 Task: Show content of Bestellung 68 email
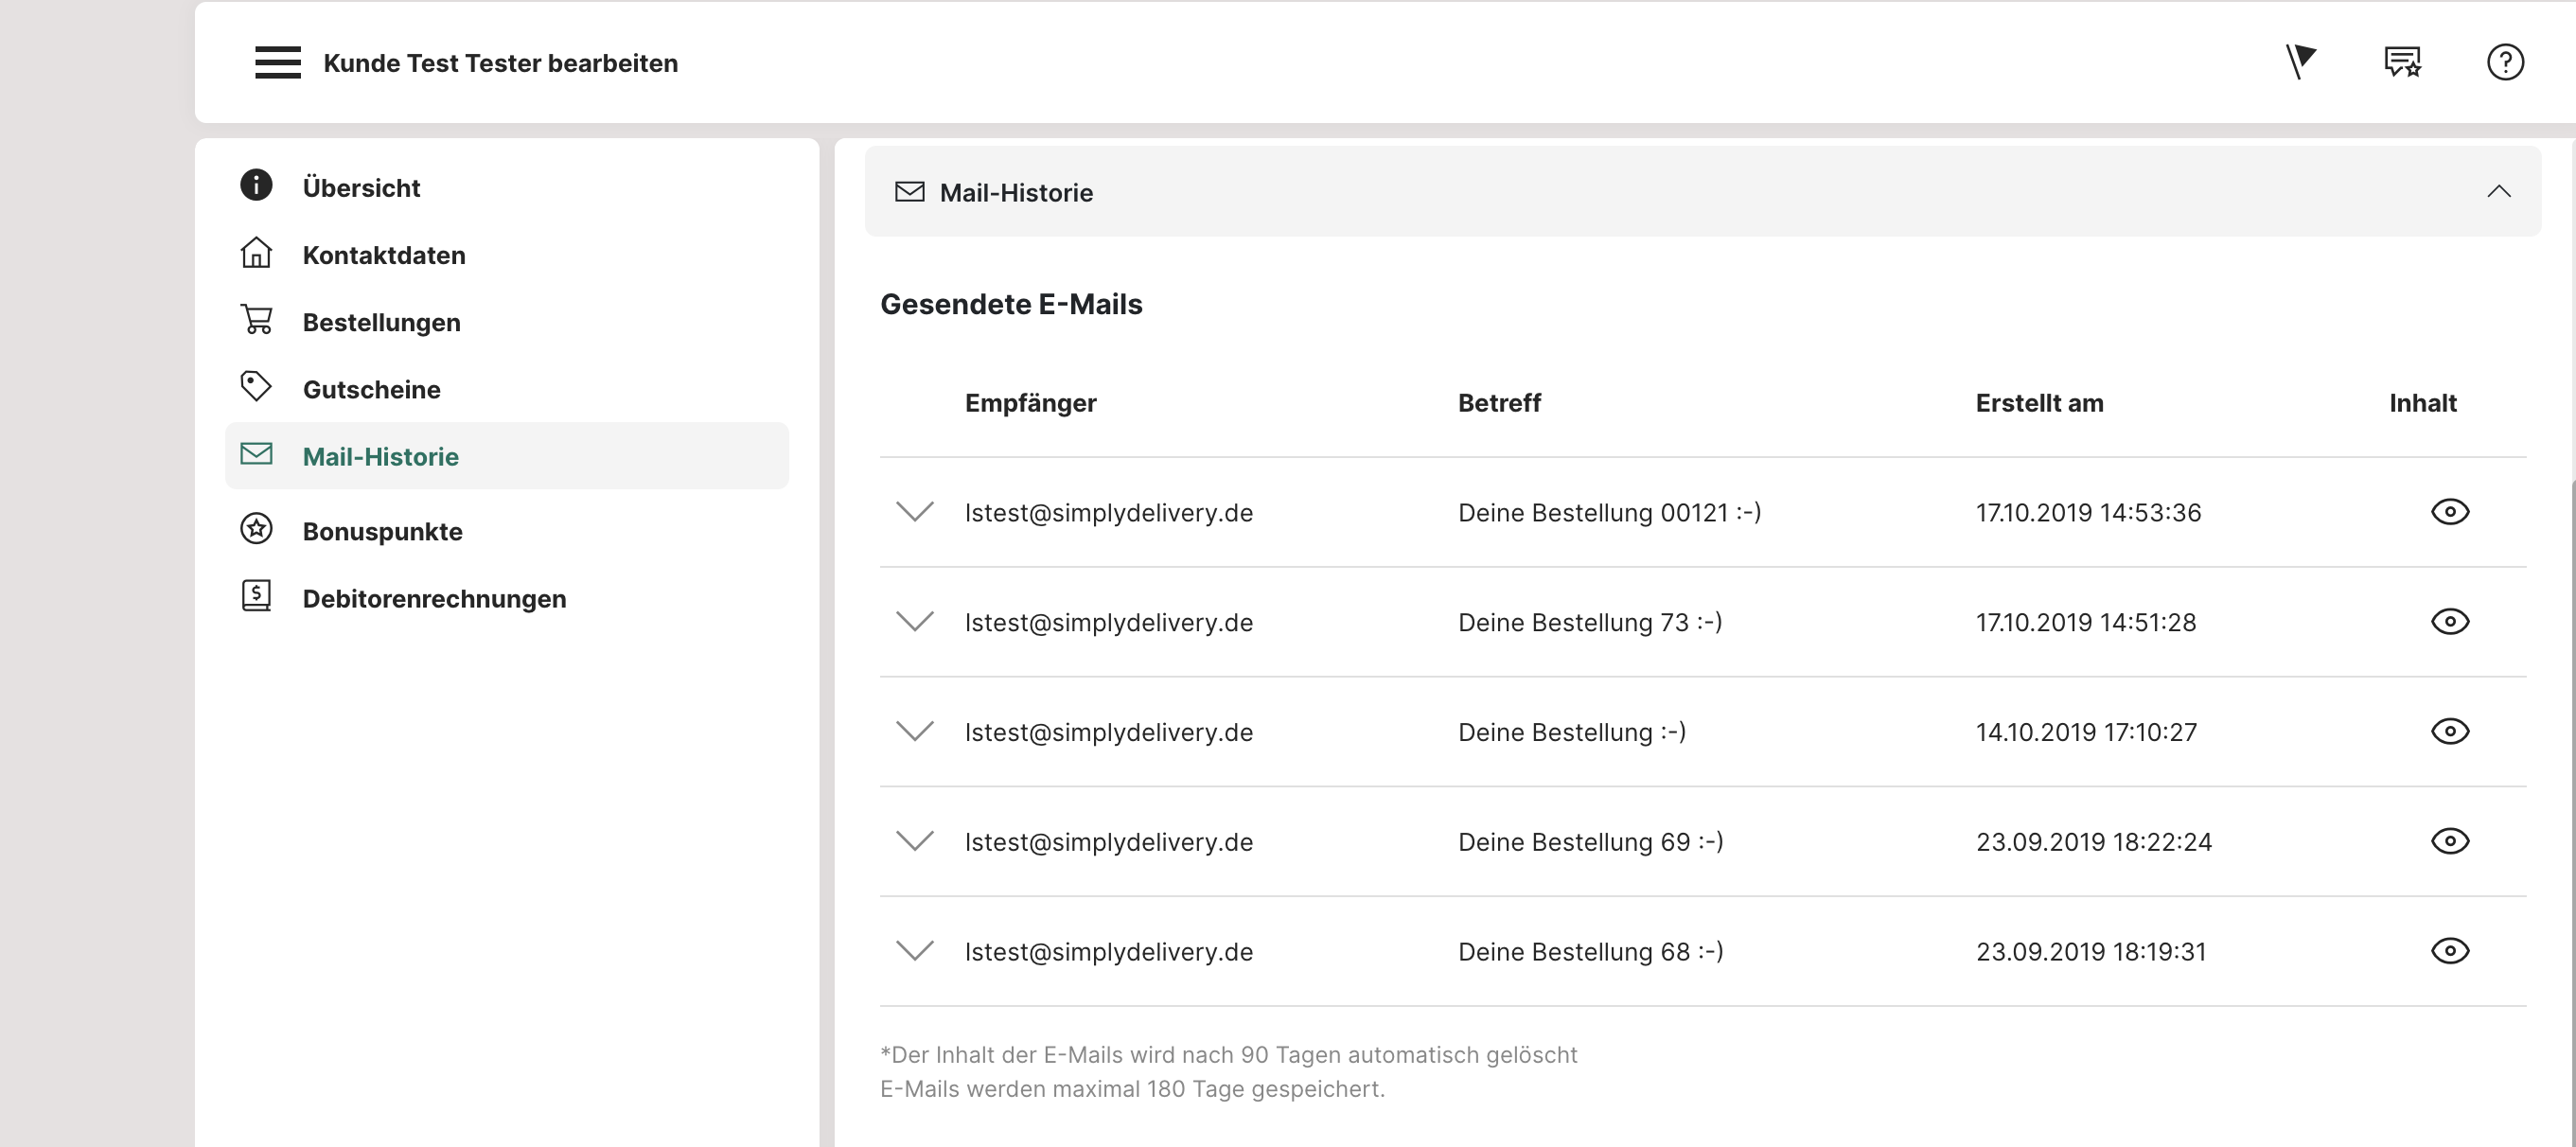coord(2449,951)
